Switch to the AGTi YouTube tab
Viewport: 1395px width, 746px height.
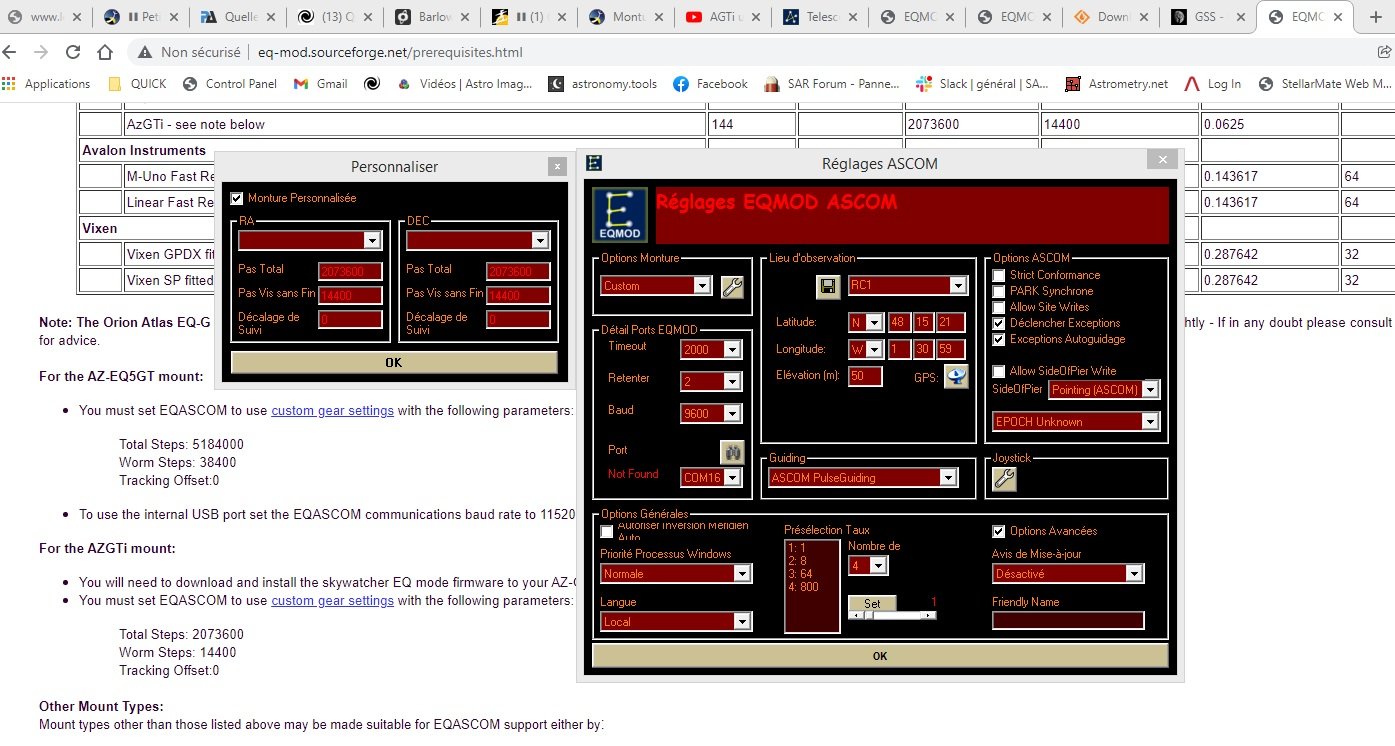coord(722,17)
